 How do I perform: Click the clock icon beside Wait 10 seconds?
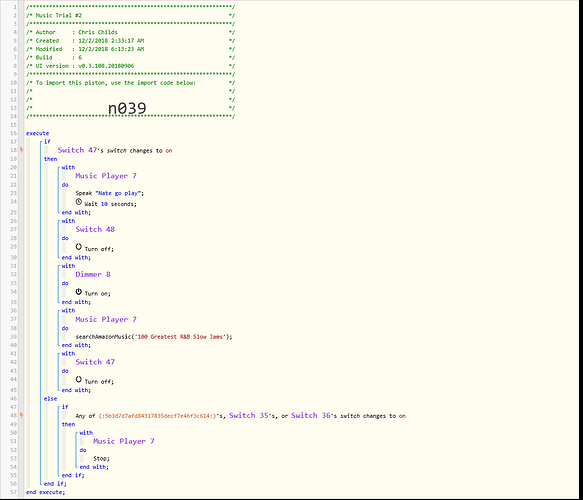click(78, 202)
